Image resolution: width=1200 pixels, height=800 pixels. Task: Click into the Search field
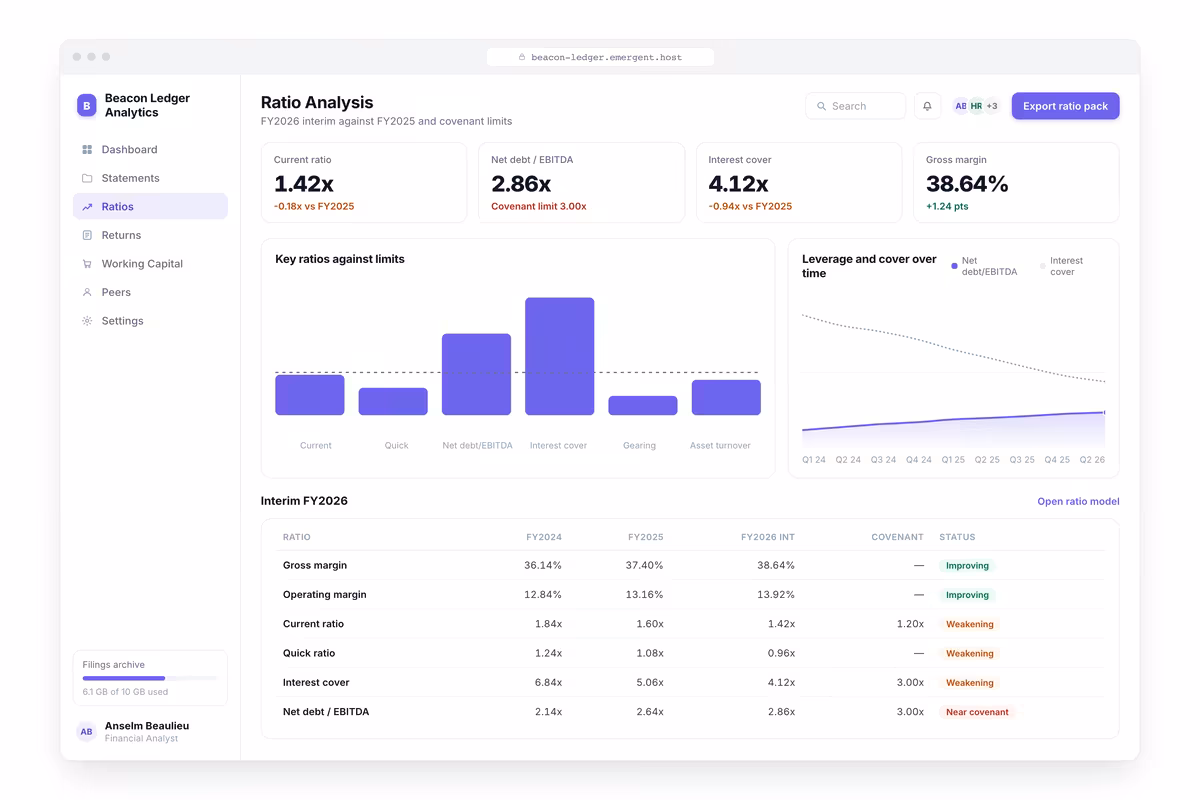pyautogui.click(x=856, y=106)
